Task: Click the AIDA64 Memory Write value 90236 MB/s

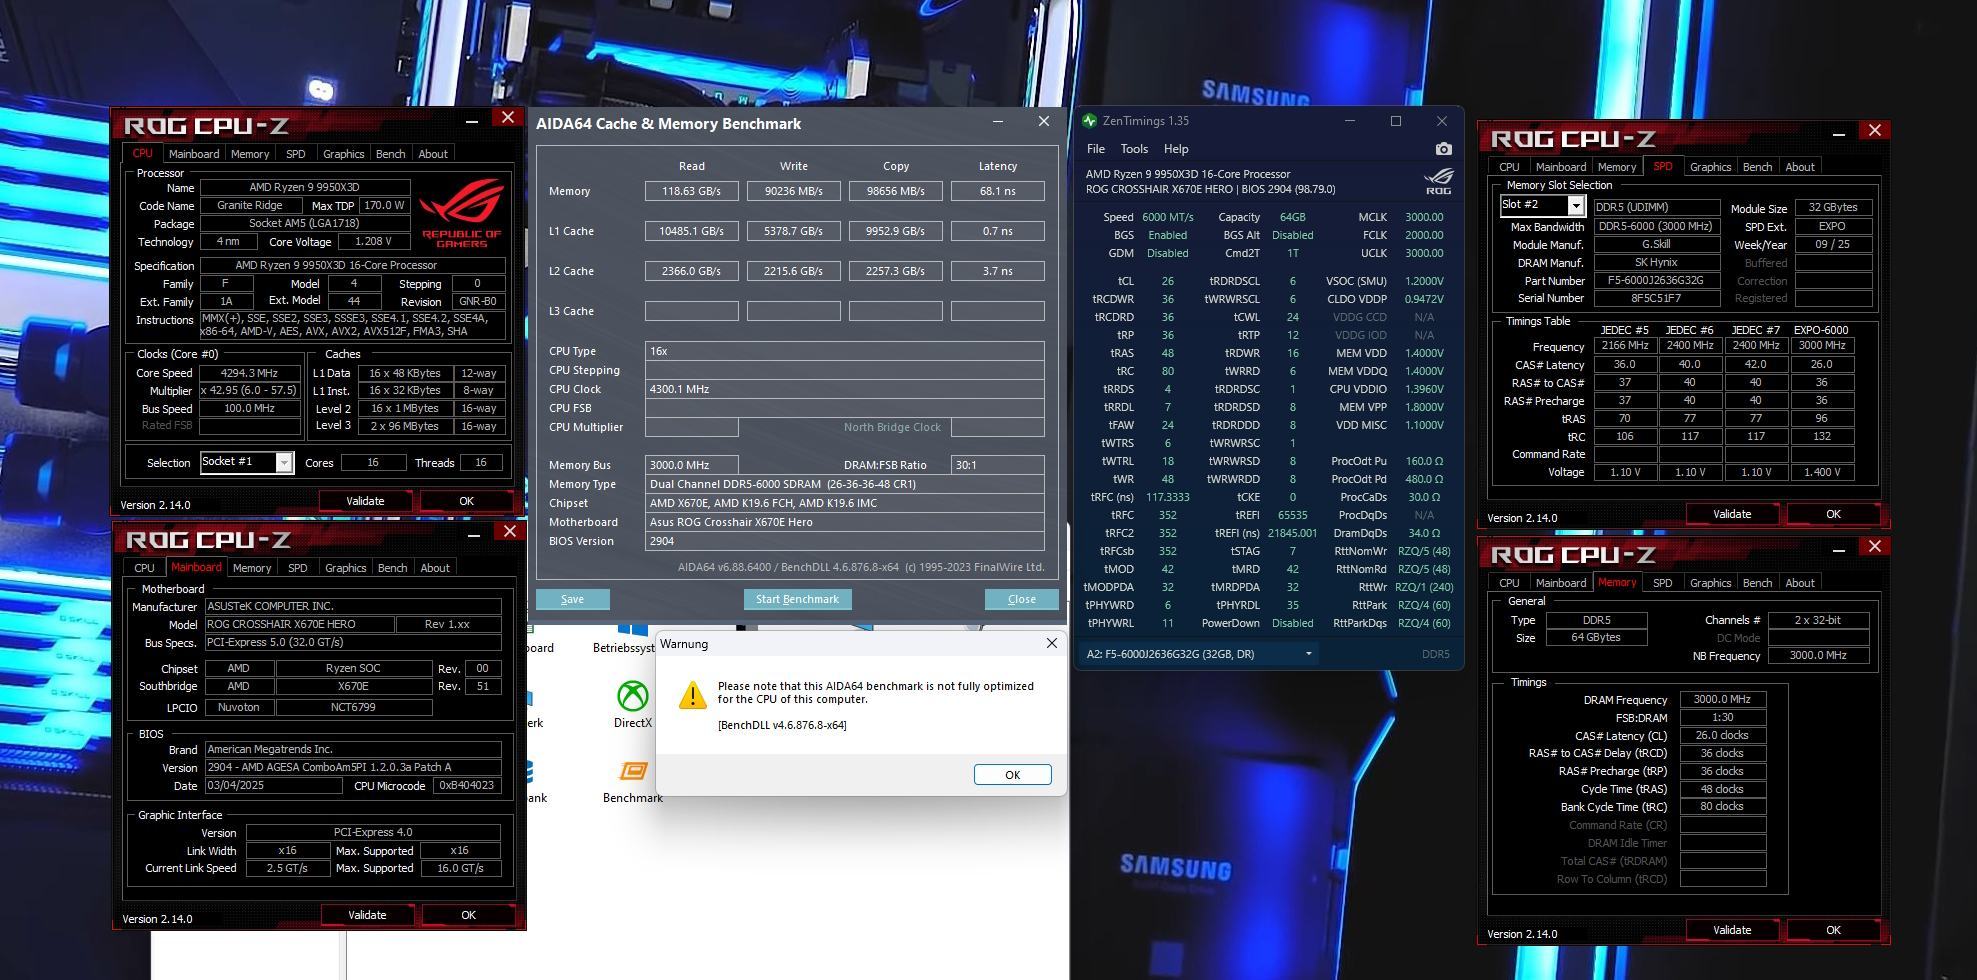Action: 794,191
